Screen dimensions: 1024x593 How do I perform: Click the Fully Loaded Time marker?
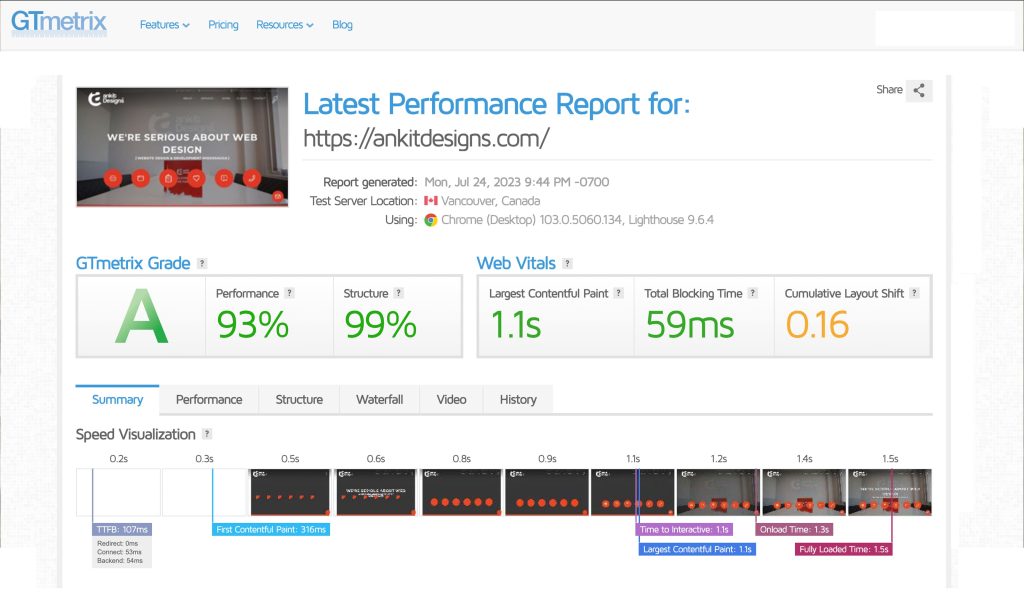pos(843,549)
